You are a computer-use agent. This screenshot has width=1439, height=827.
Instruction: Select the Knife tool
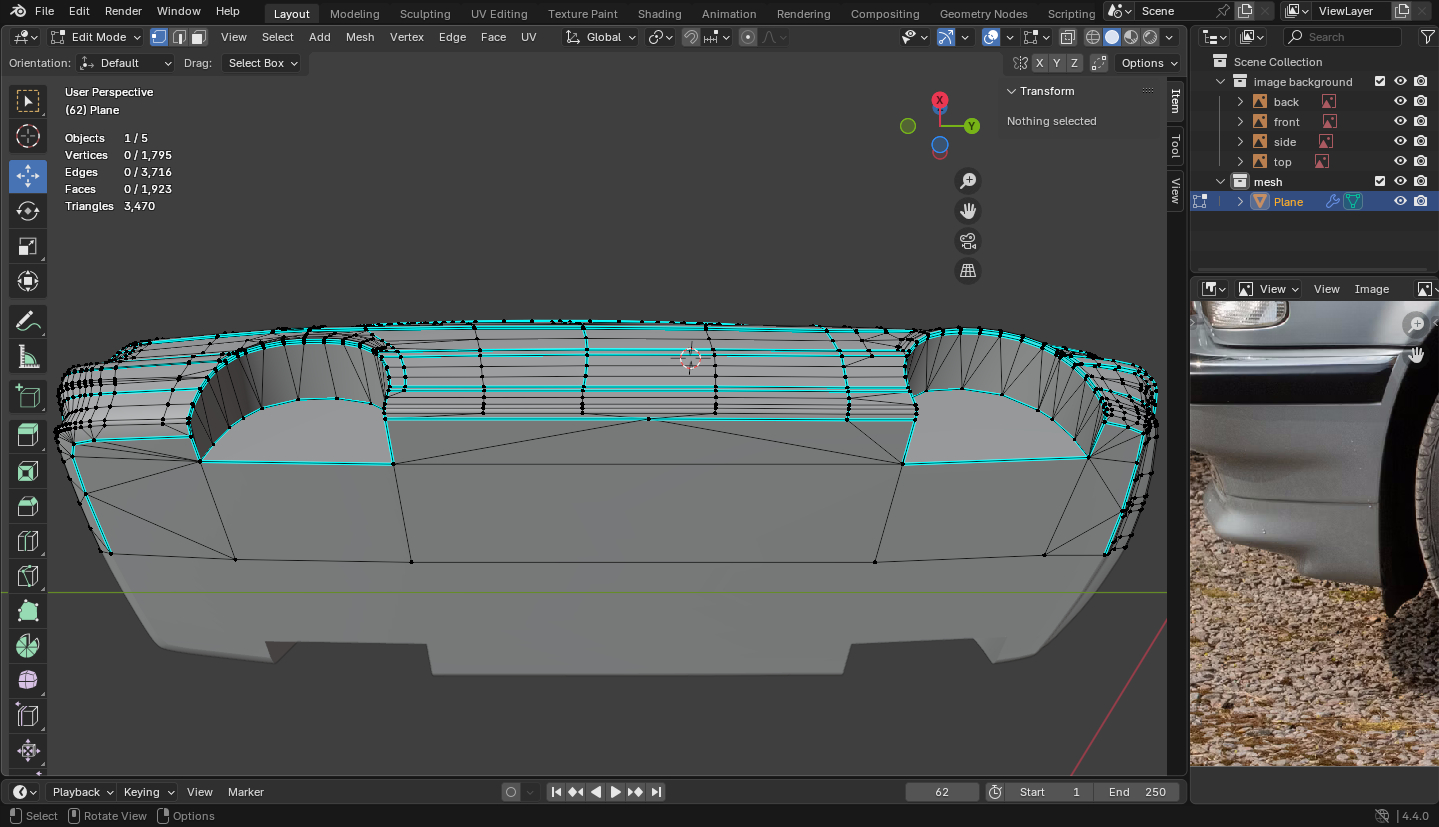click(28, 576)
